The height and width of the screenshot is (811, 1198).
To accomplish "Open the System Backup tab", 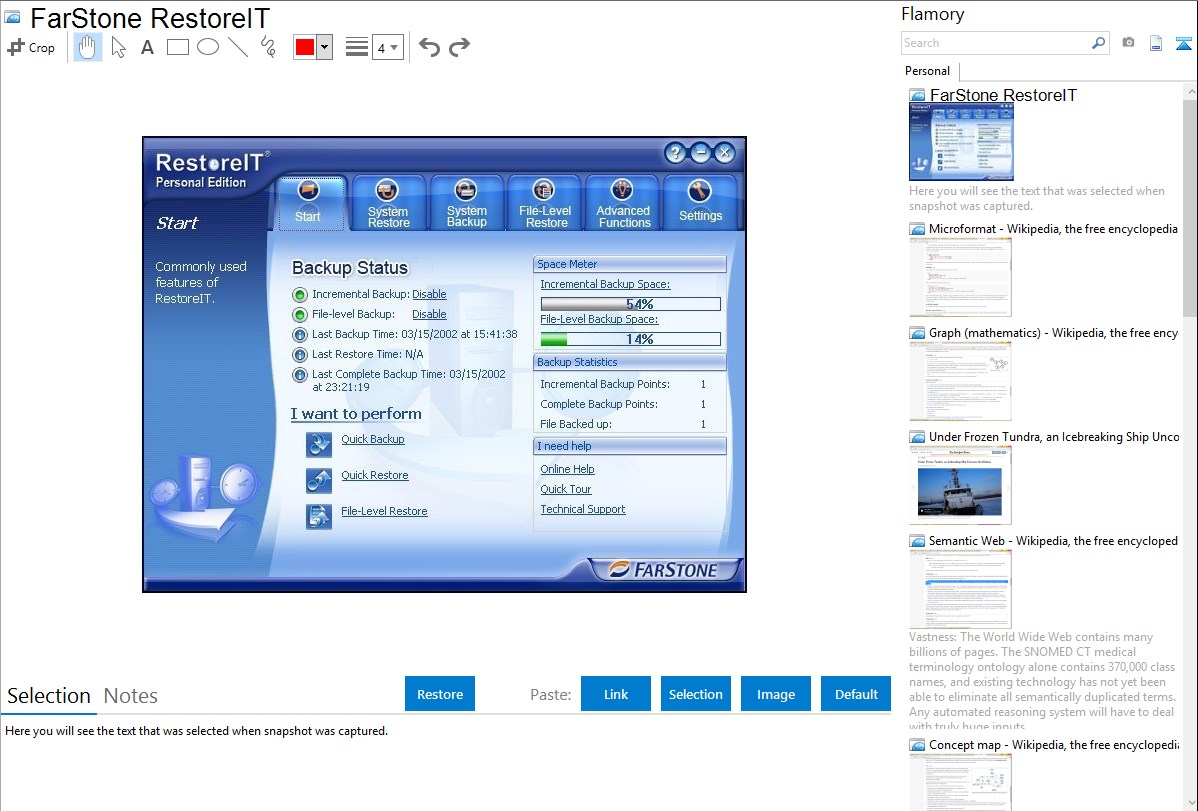I will tap(466, 203).
